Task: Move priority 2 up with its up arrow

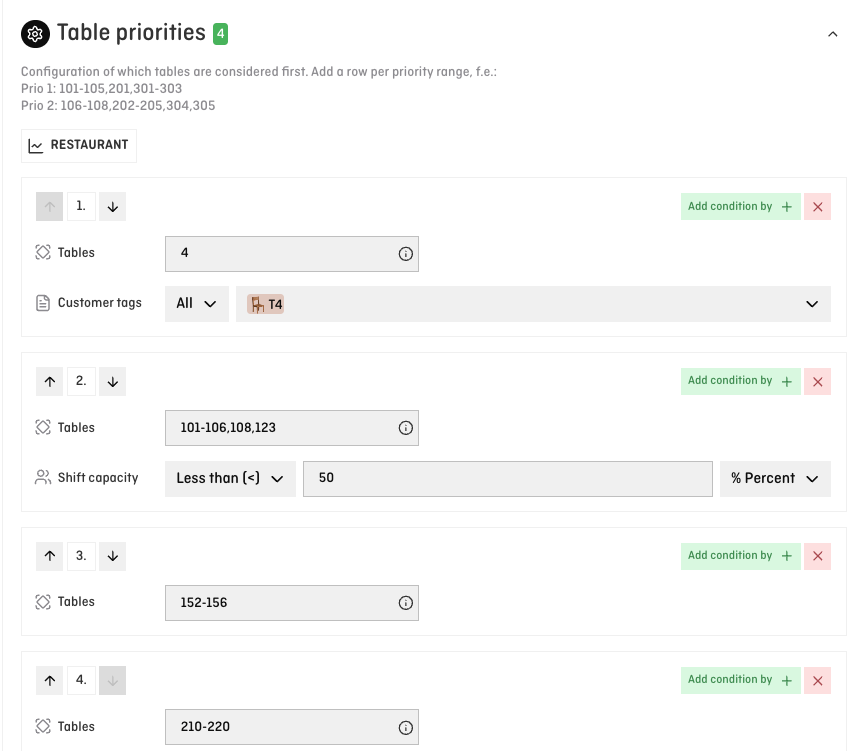Action: (49, 381)
